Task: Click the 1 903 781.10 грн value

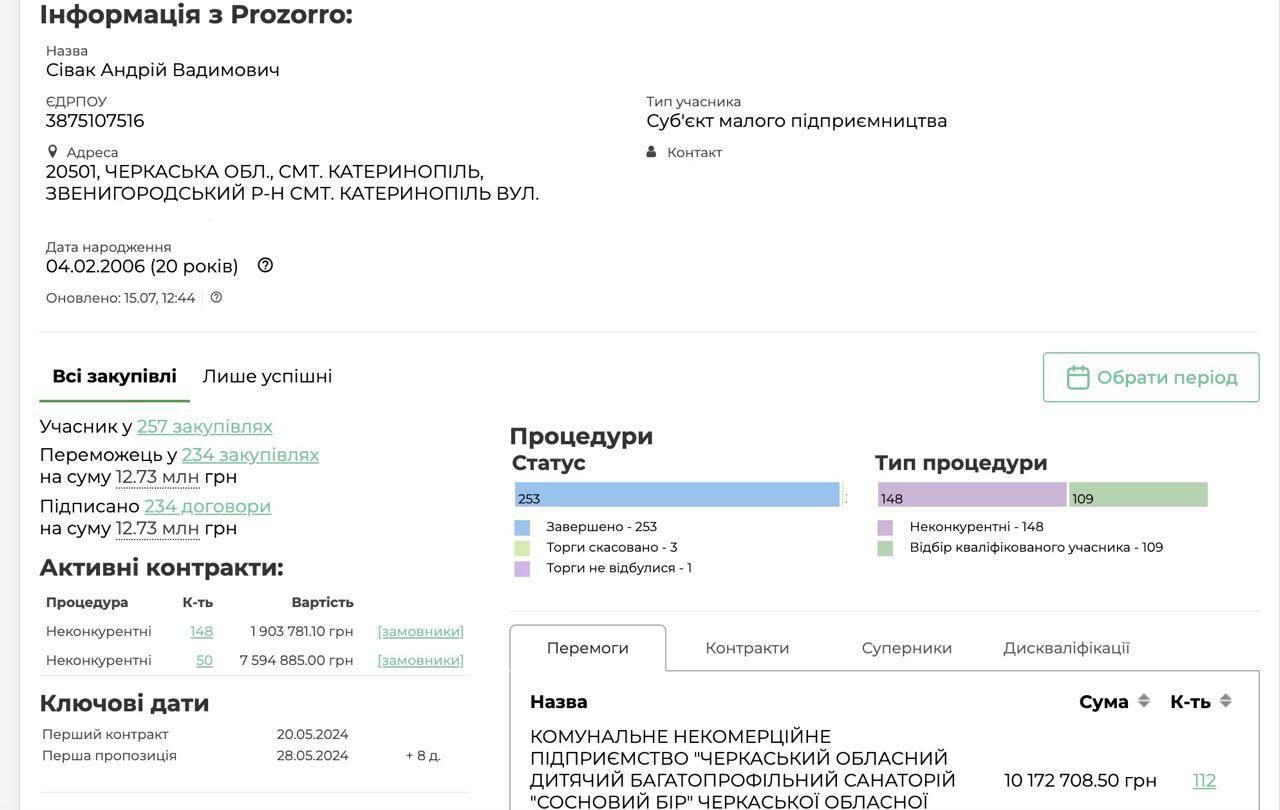Action: 302,631
